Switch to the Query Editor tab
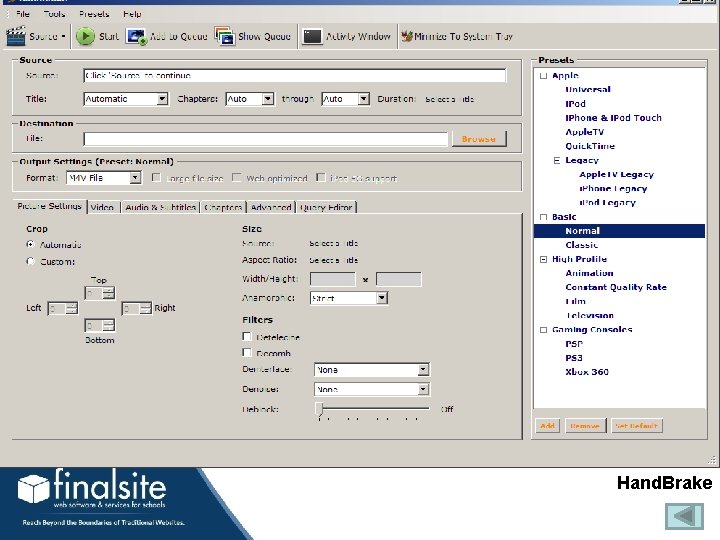This screenshot has height=540, width=720. [x=326, y=207]
